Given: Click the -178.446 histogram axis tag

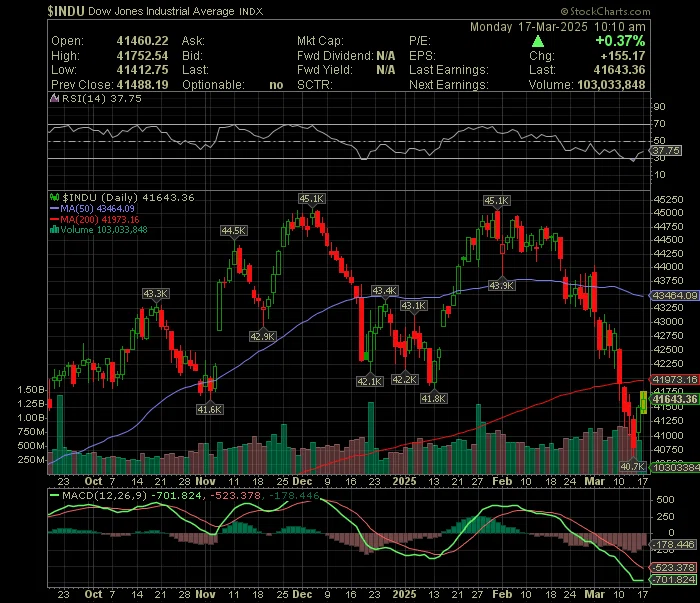Looking at the screenshot, I should tap(674, 545).
